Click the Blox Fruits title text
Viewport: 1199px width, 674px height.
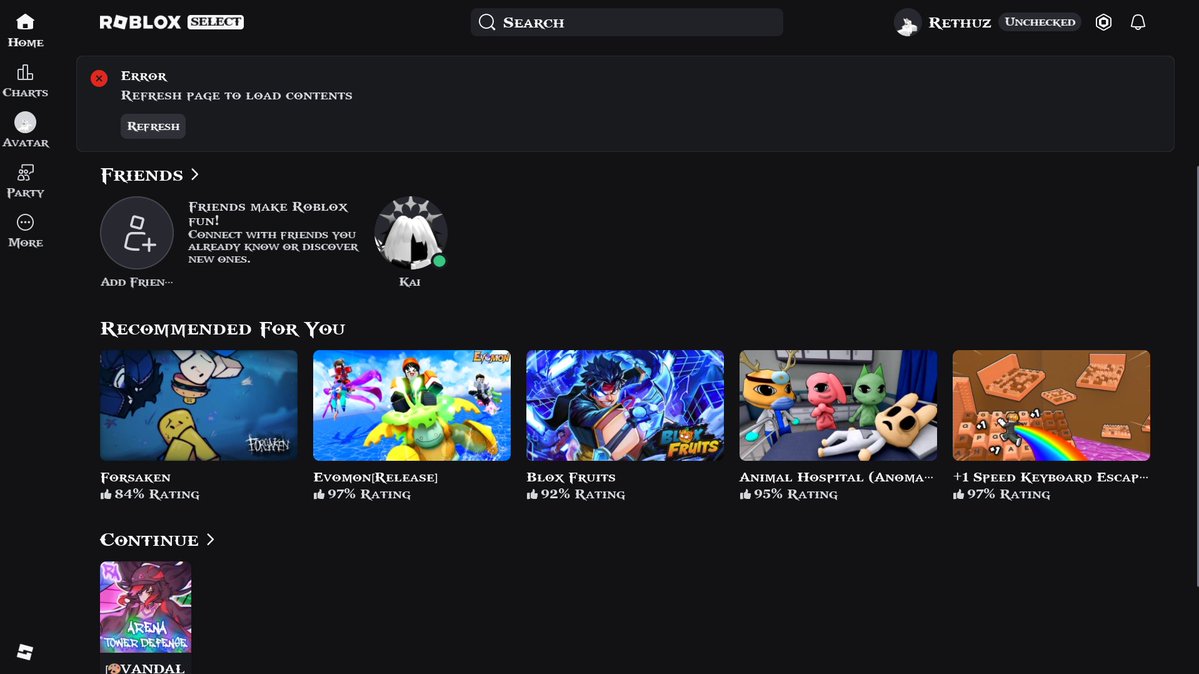(570, 477)
